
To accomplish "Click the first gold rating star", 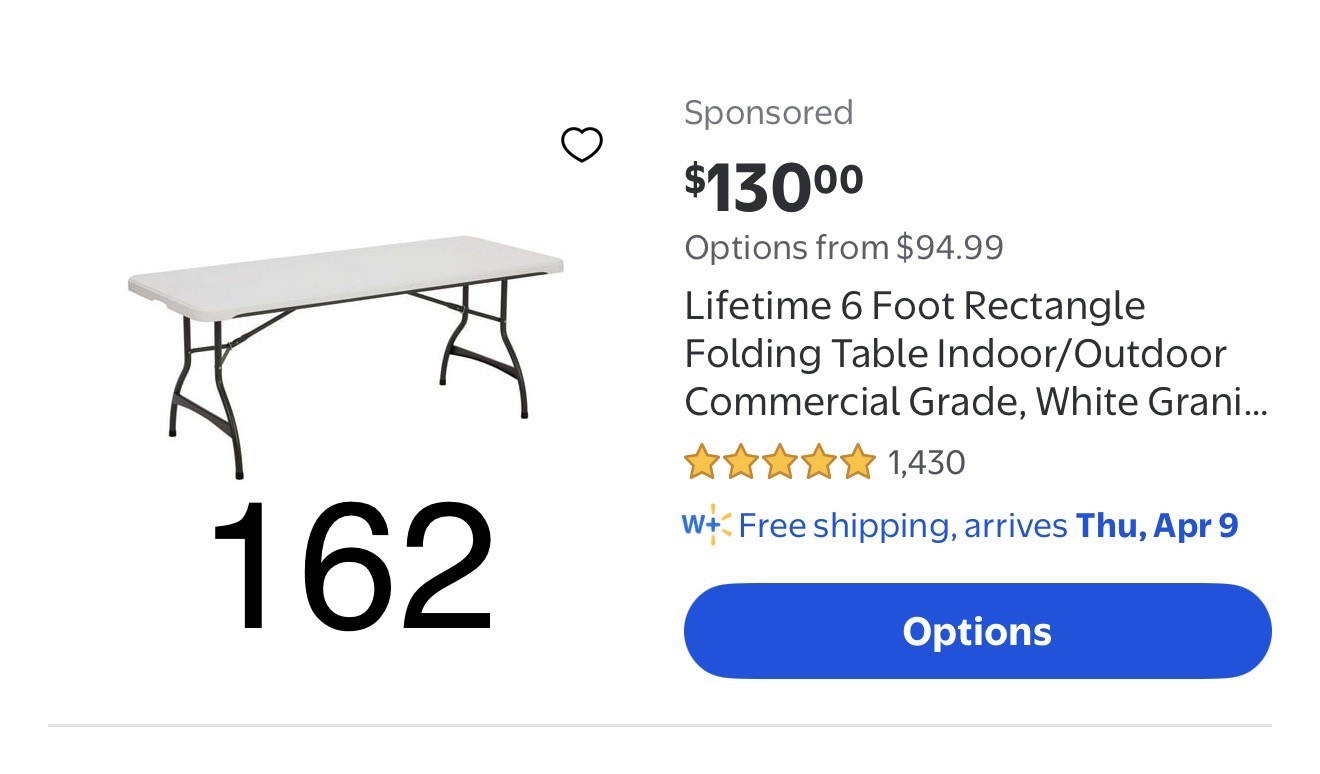I will click(701, 463).
